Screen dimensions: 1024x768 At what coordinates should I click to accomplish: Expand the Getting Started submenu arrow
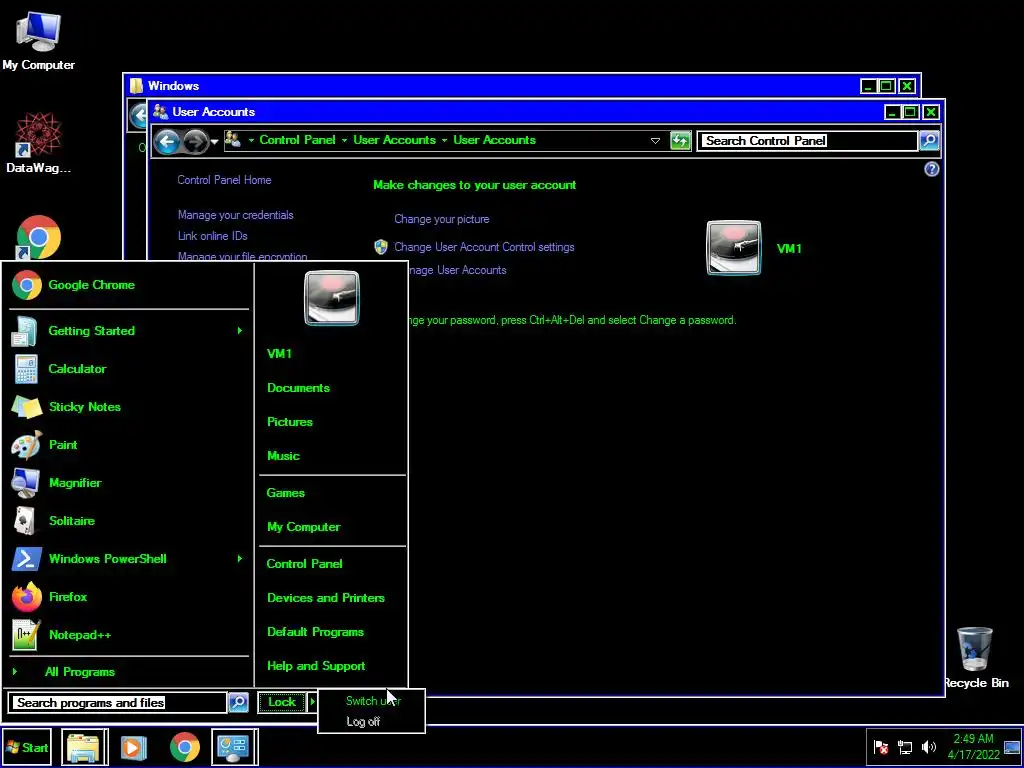click(x=240, y=331)
